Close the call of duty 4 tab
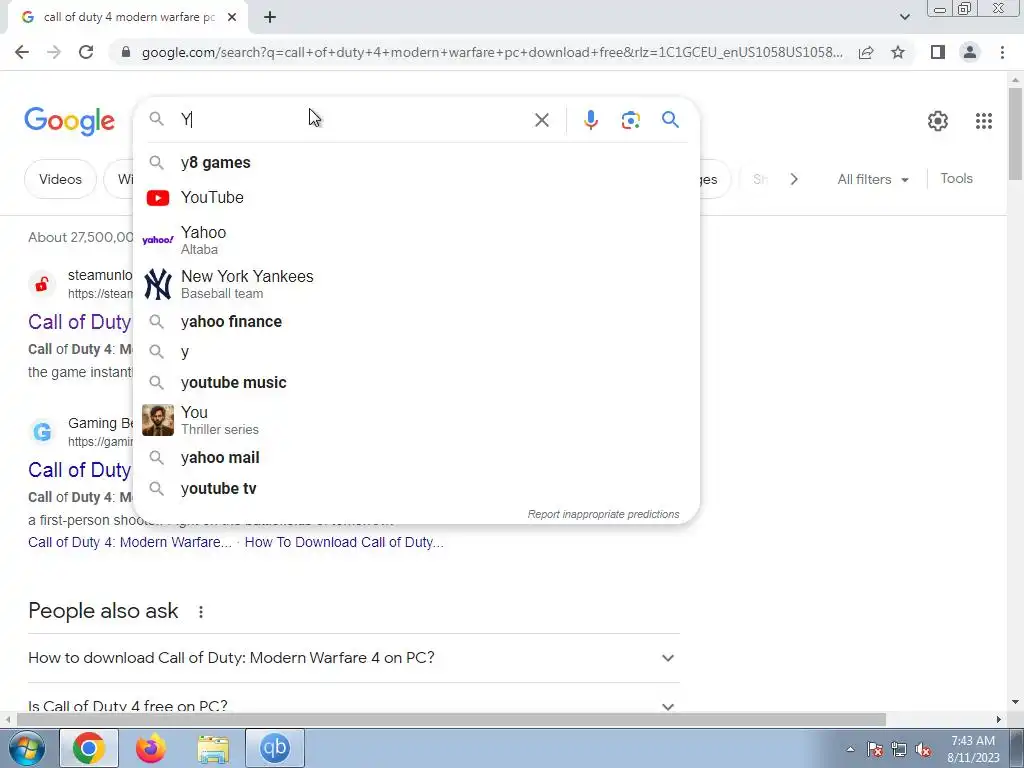The image size is (1024, 768). pyautogui.click(x=232, y=17)
